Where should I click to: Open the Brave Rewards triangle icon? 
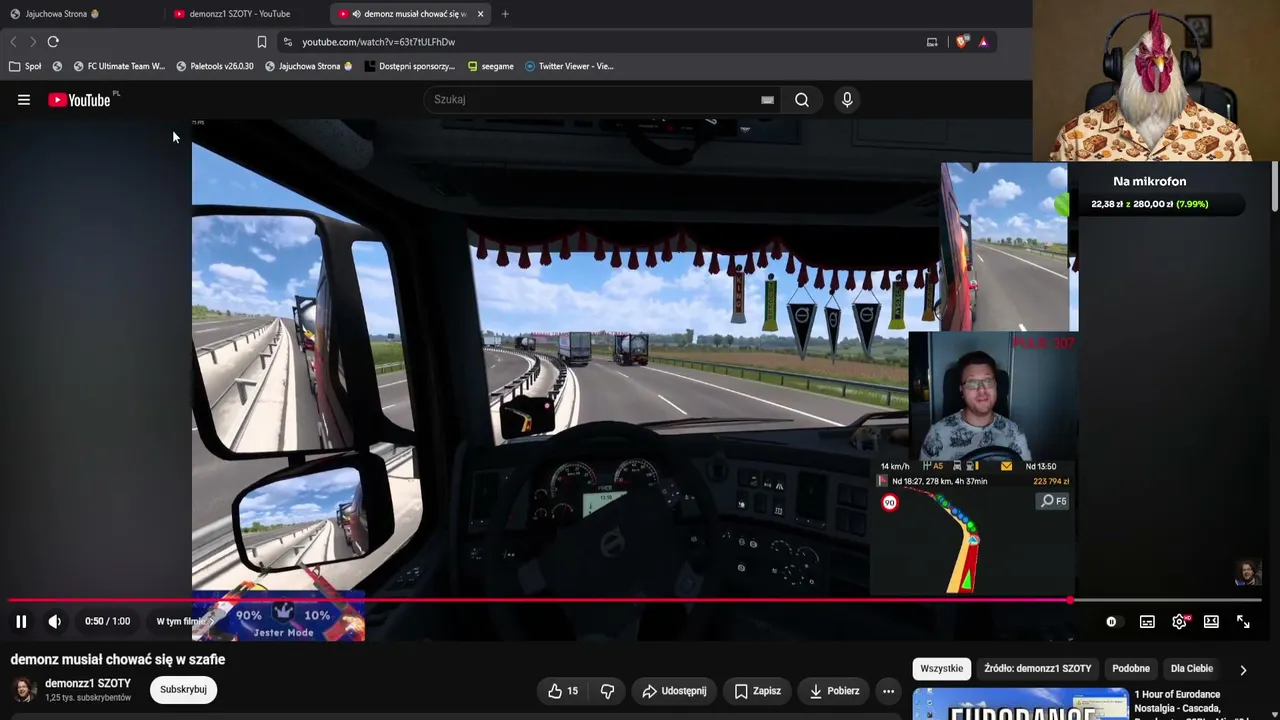coord(984,42)
